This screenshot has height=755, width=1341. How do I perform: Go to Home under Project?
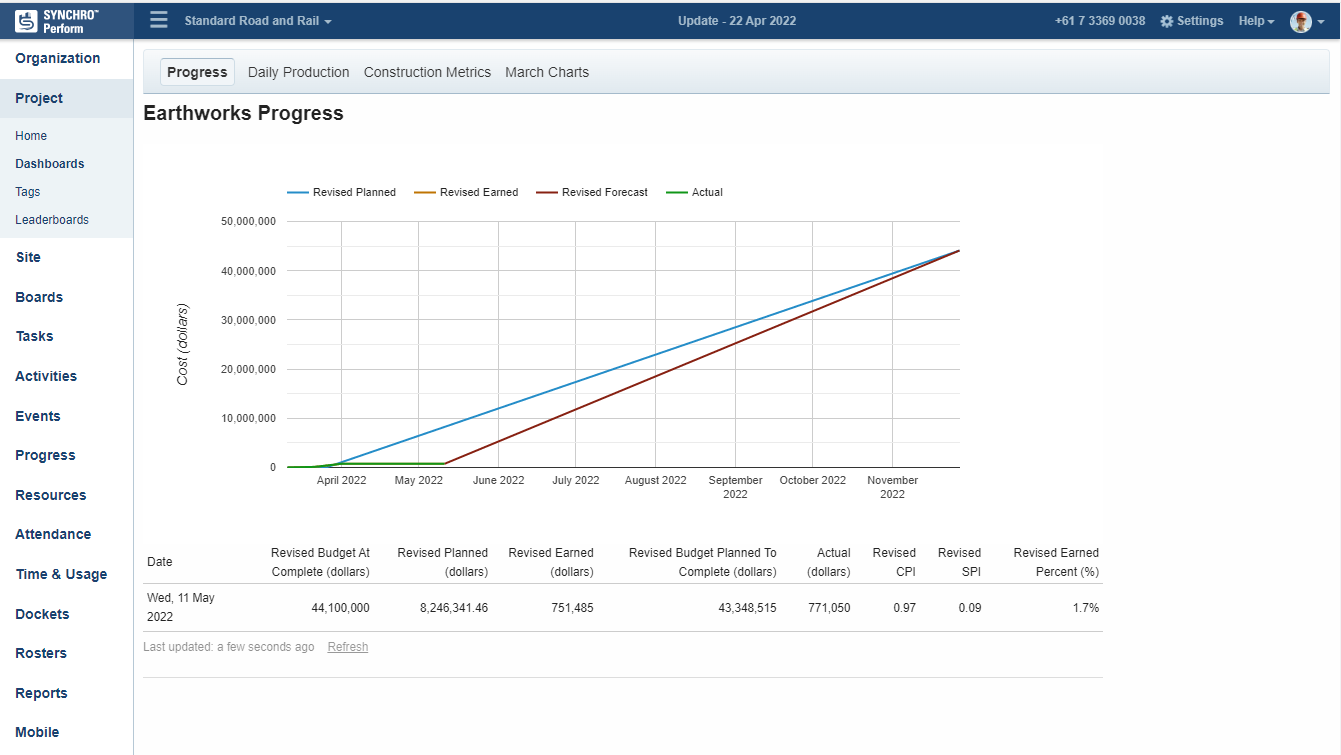(31, 136)
